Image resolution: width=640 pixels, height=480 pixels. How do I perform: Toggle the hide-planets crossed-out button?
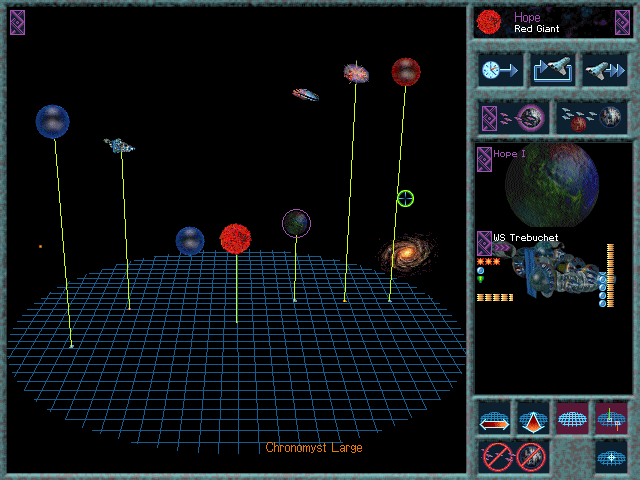click(x=531, y=457)
